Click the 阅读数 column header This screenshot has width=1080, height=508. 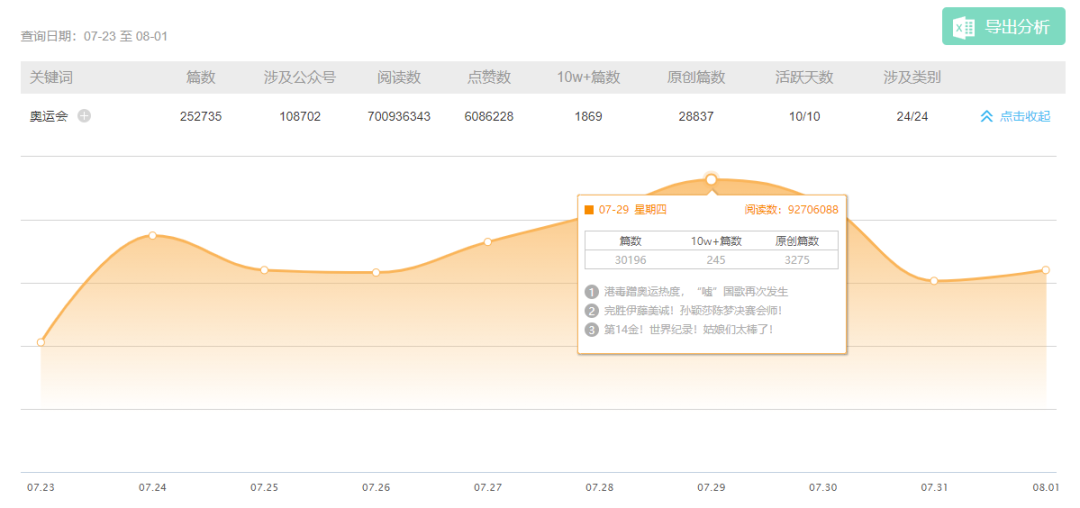tap(399, 78)
